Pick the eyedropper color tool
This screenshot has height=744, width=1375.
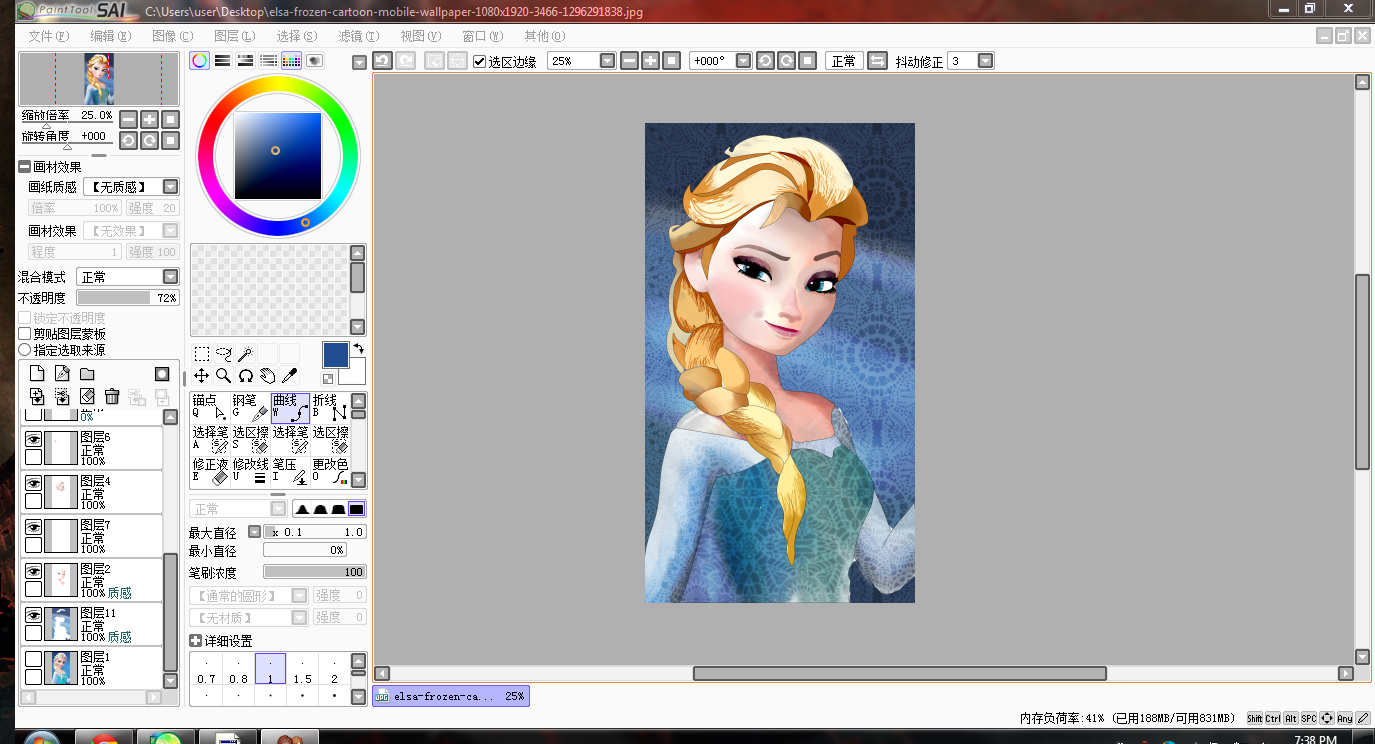(x=290, y=375)
